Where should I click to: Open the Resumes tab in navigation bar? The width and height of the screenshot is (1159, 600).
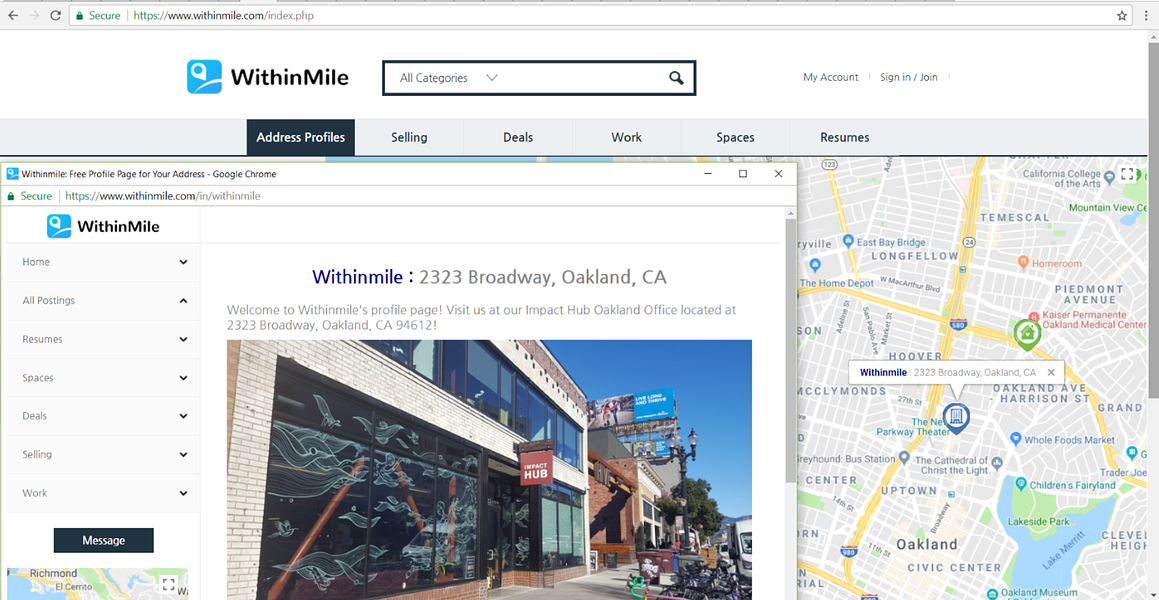click(845, 137)
